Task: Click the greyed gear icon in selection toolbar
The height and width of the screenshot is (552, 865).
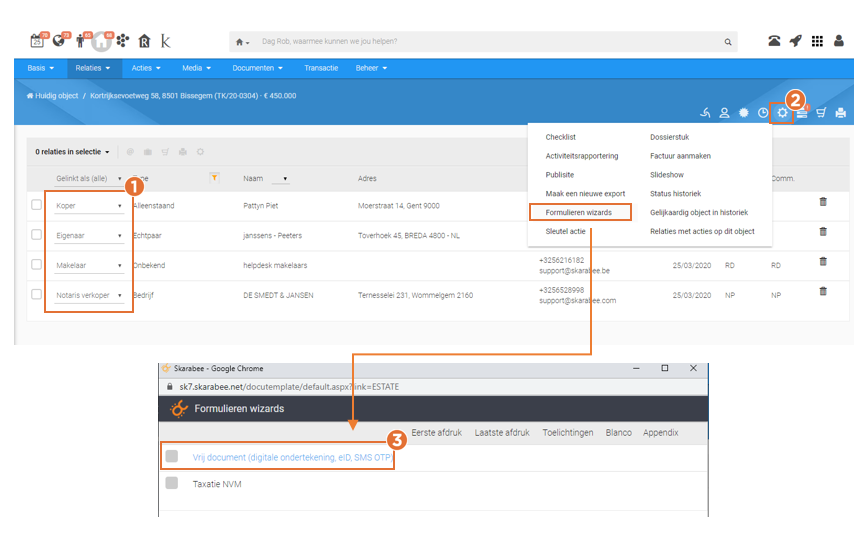Action: tap(200, 152)
